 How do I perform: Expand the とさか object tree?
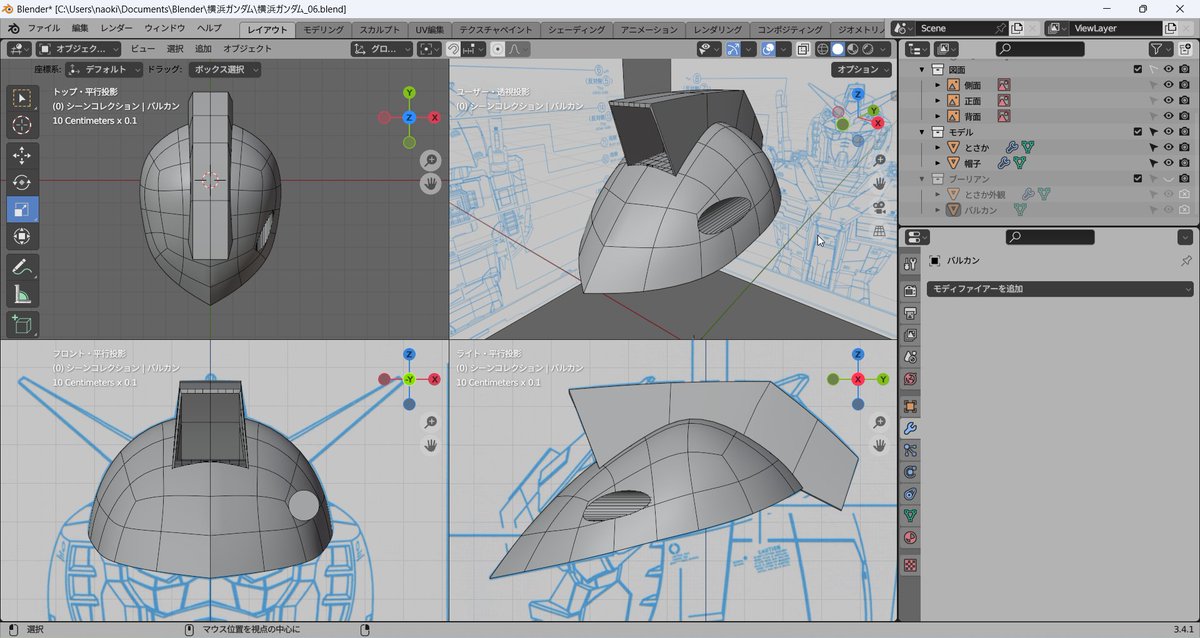(937, 147)
